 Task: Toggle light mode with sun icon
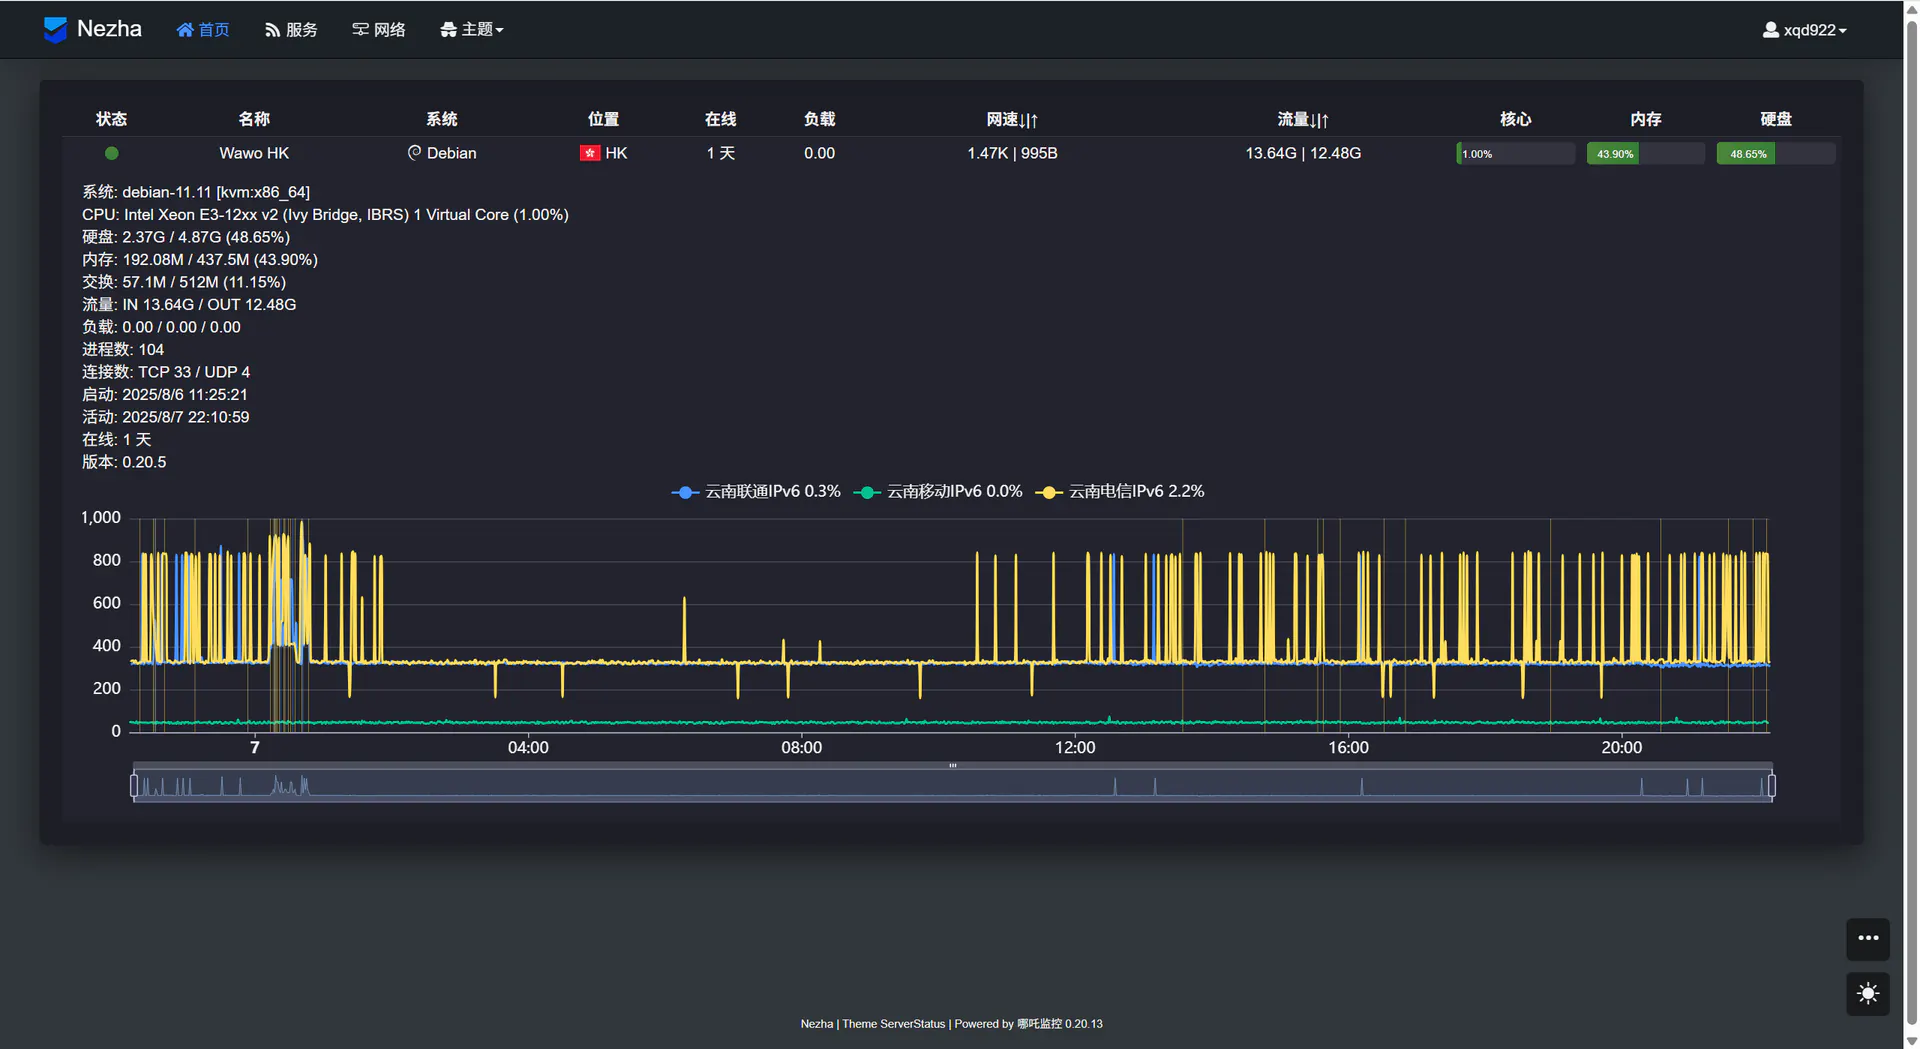[1867, 994]
